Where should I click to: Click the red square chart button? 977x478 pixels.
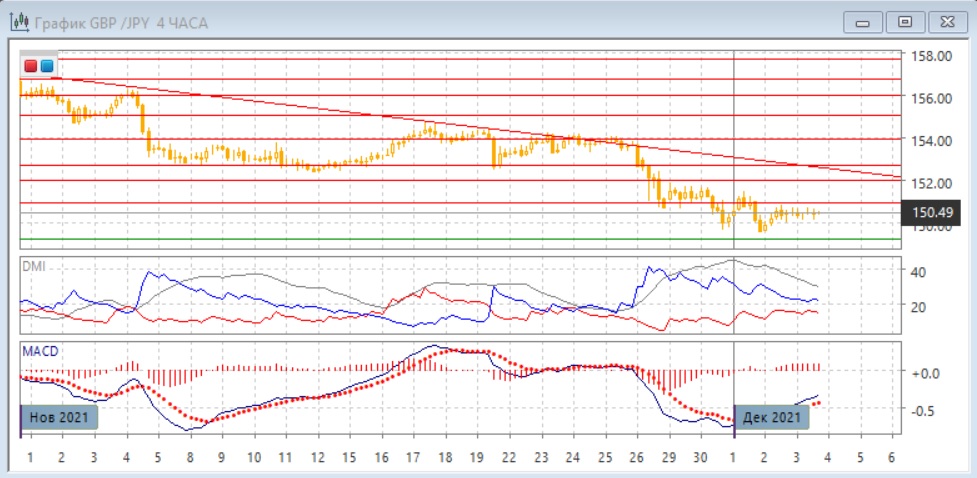30,66
